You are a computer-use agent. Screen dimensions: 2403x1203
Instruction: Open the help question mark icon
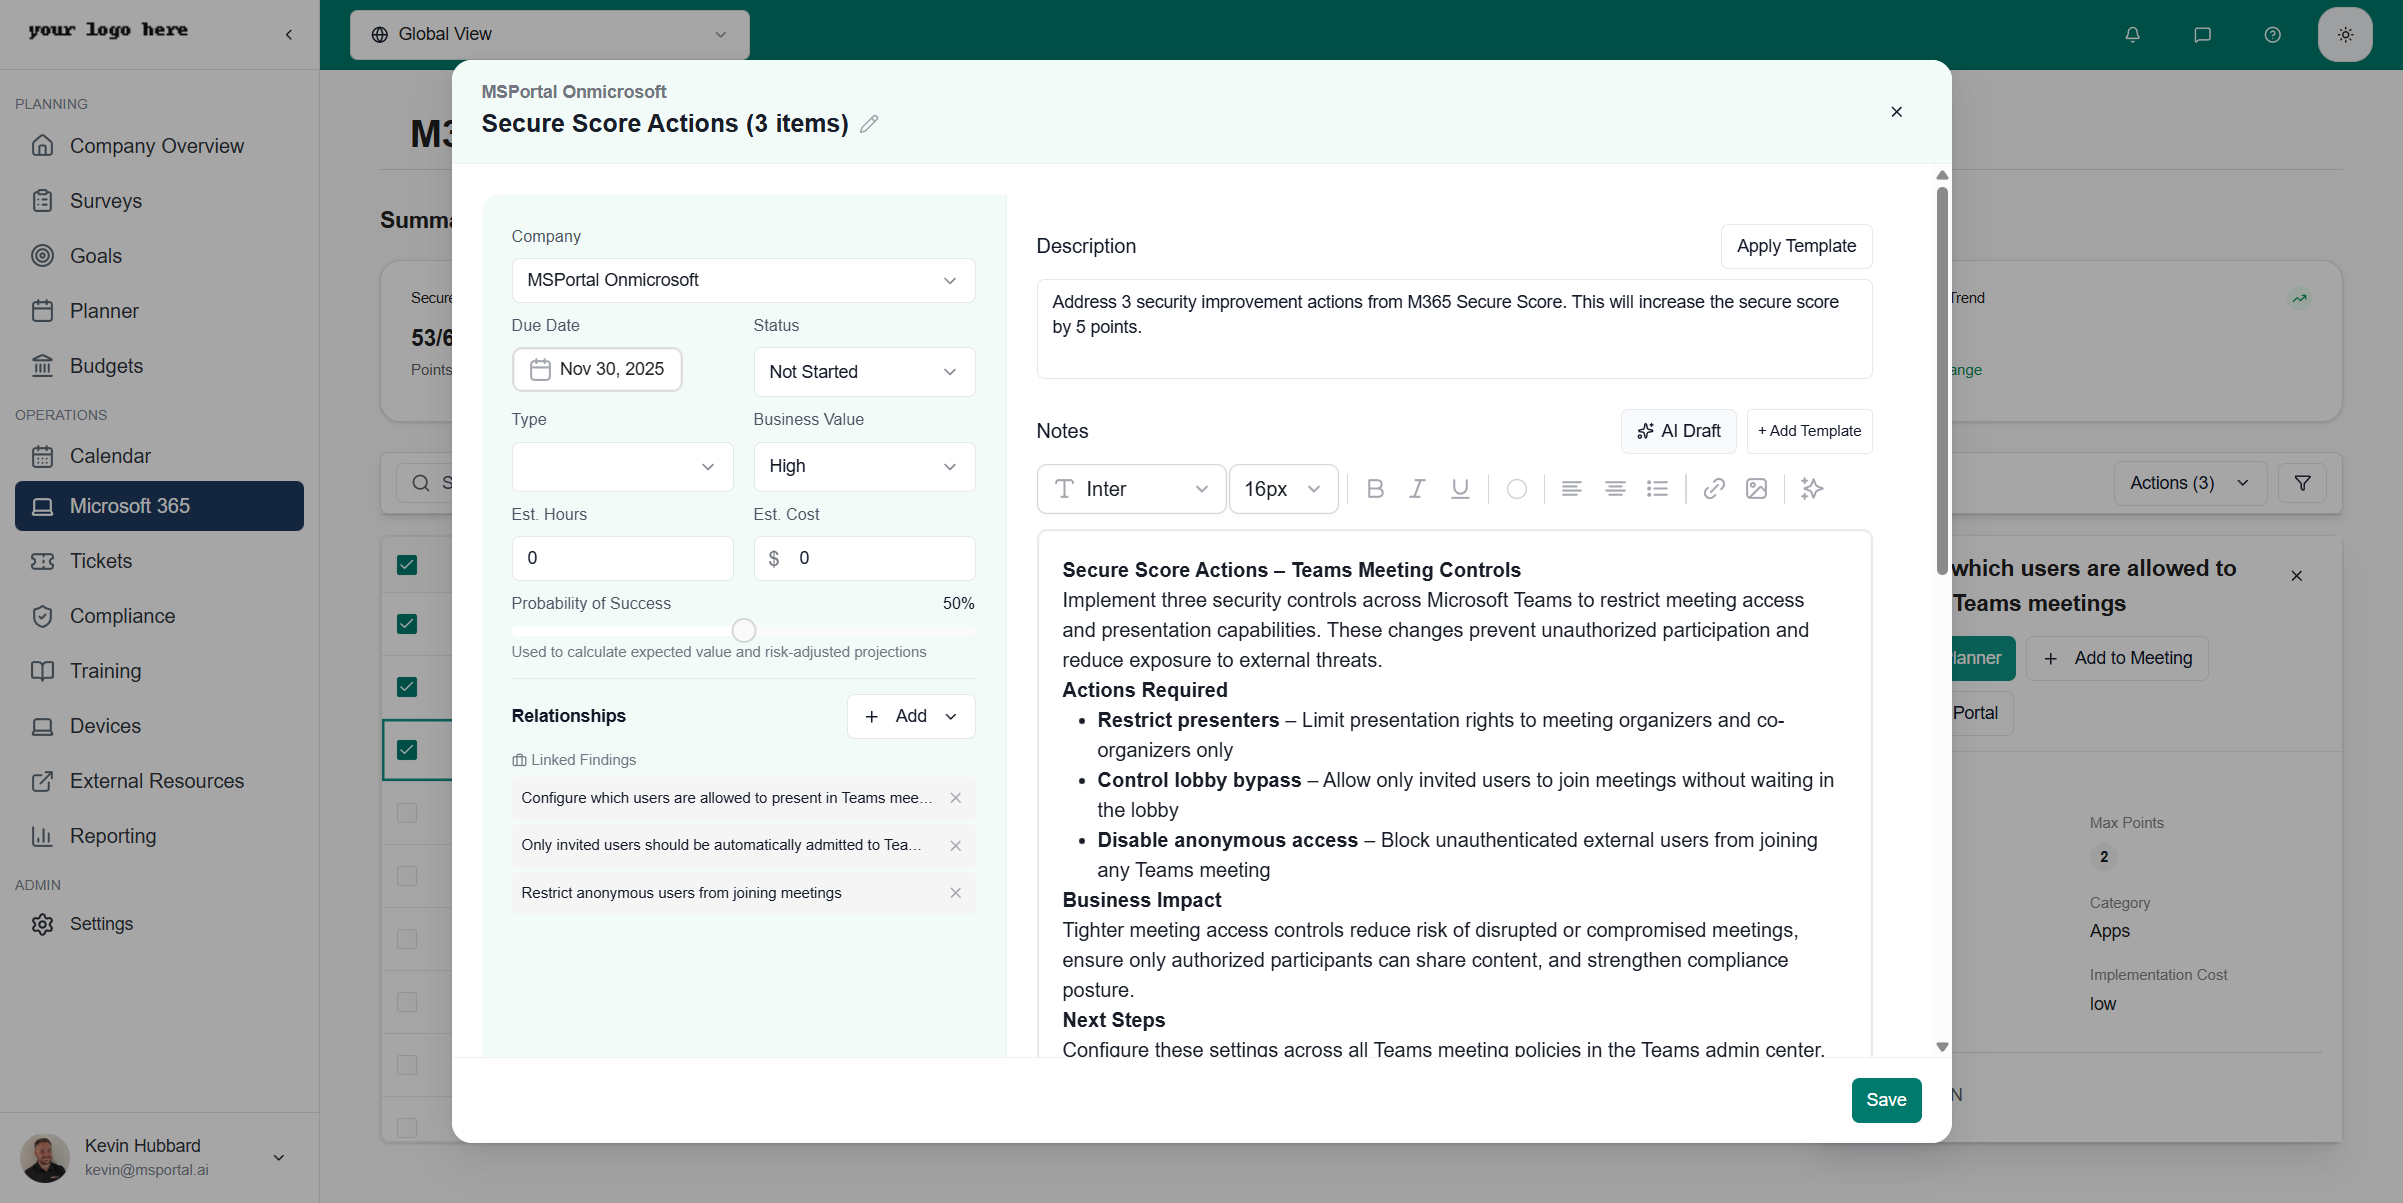[2272, 34]
